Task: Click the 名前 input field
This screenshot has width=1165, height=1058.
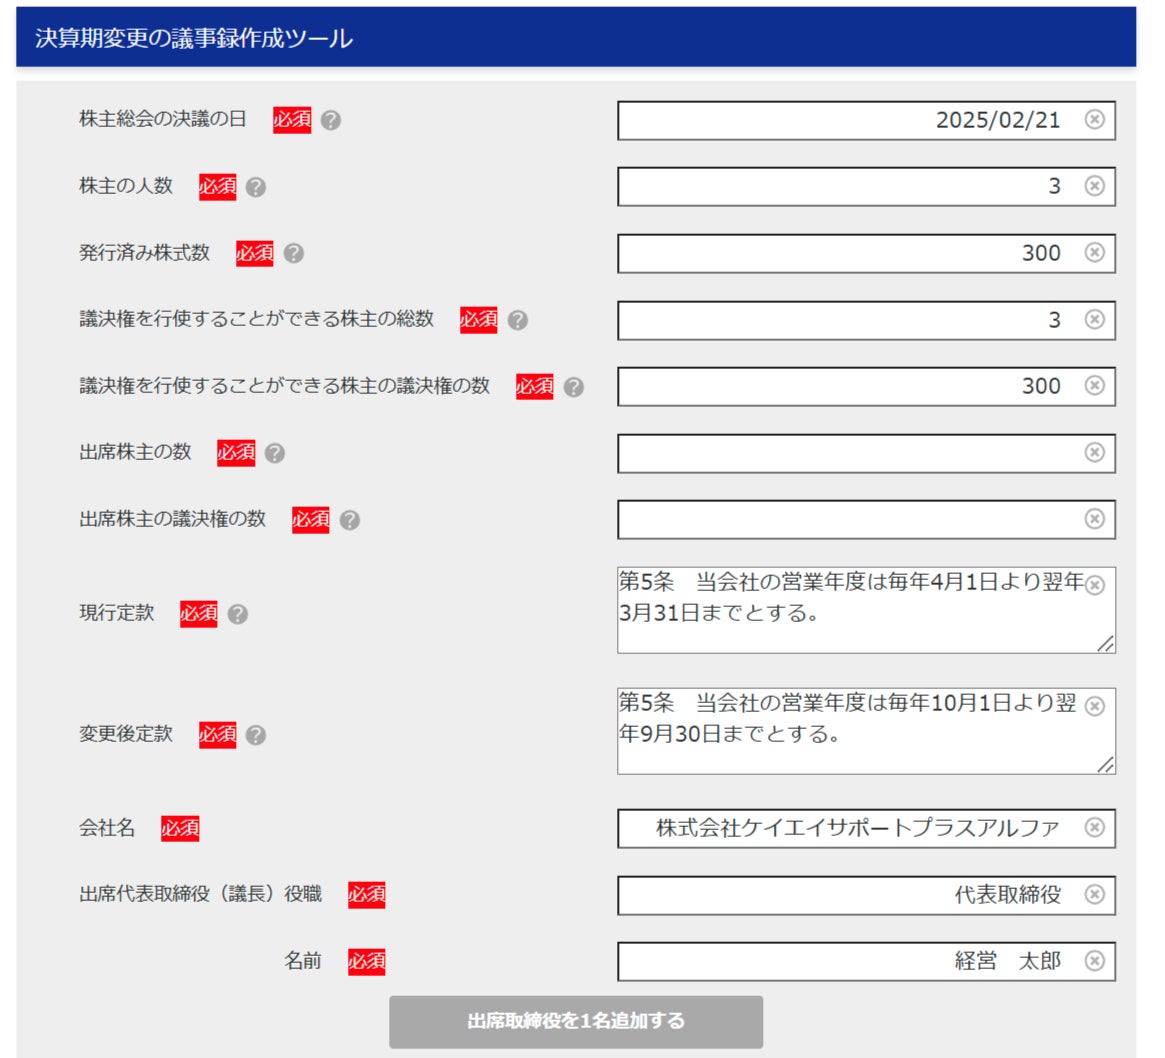Action: pyautogui.click(x=866, y=961)
